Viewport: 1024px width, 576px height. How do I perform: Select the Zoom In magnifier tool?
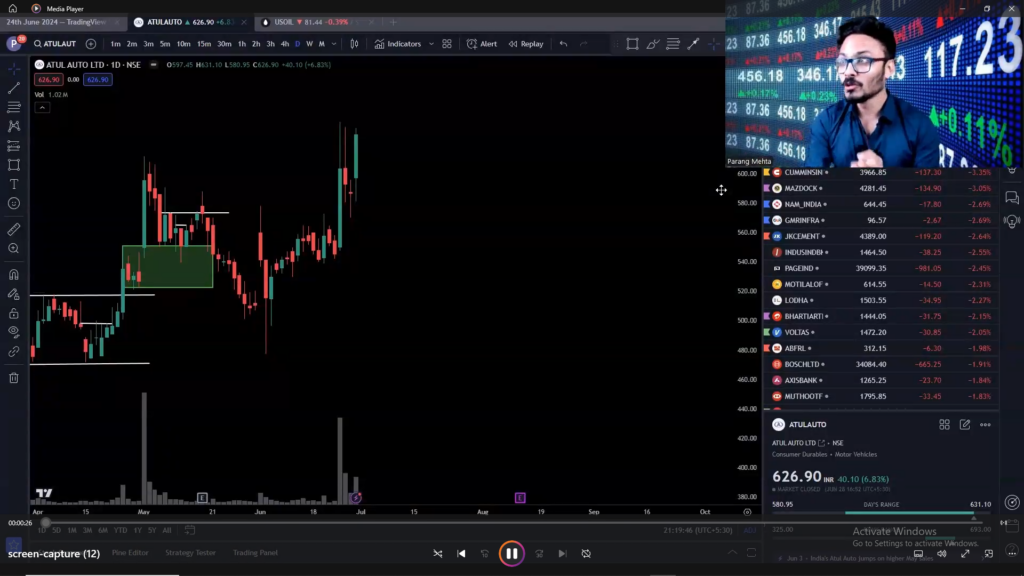pos(14,249)
